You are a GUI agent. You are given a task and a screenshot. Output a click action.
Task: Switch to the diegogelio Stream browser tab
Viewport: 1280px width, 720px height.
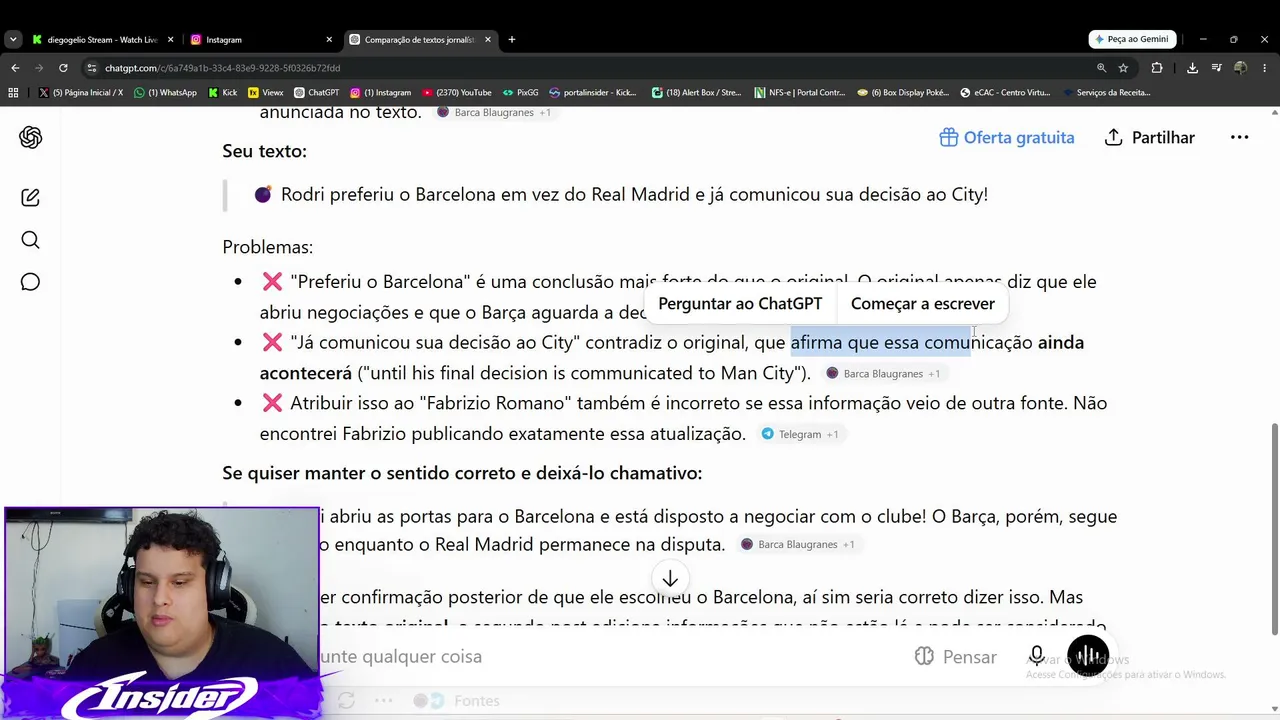coord(103,40)
